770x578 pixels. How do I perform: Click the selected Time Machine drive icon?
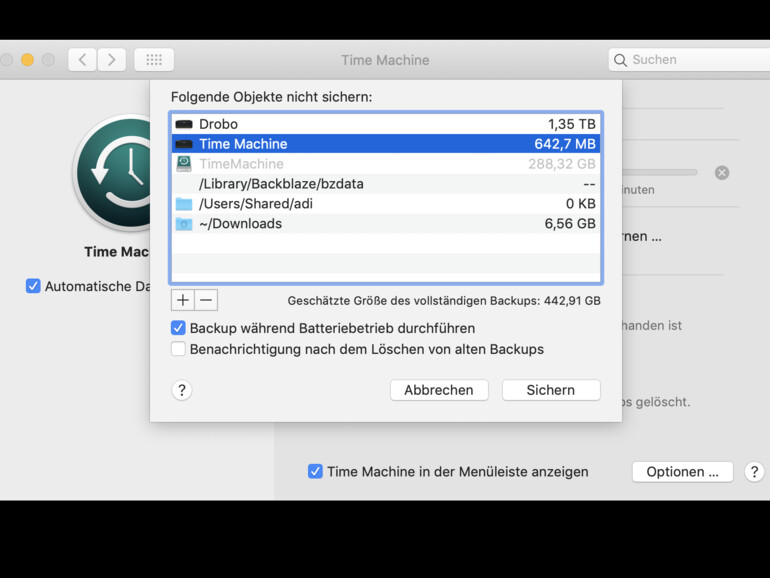184,144
